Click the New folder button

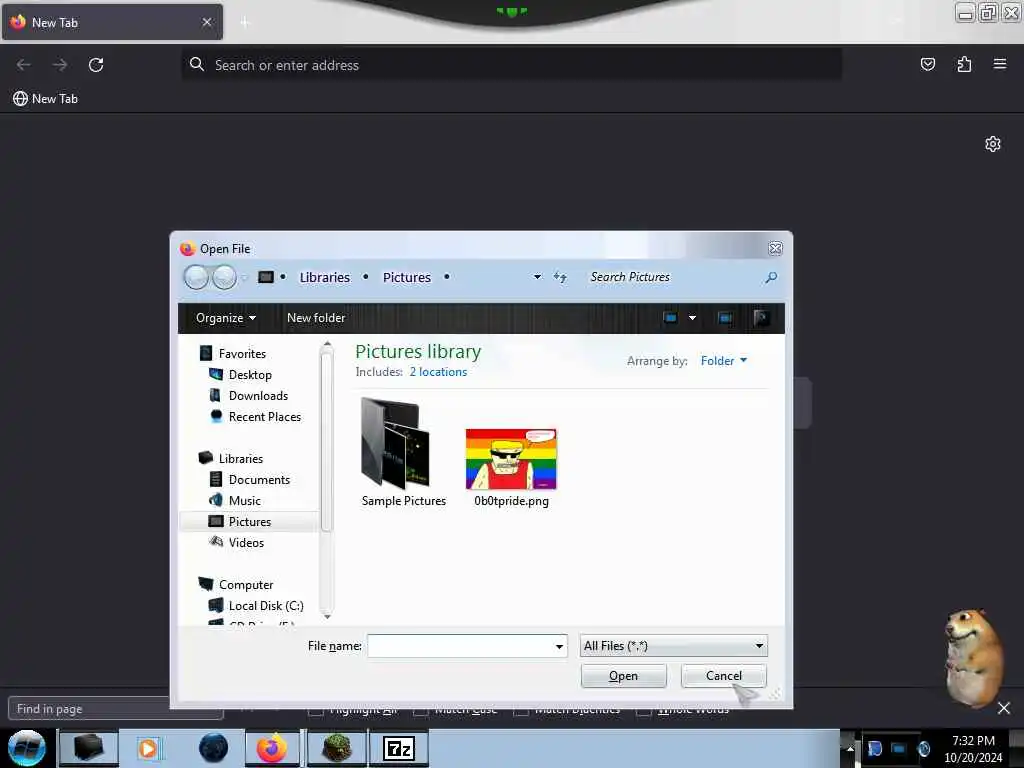coord(316,318)
